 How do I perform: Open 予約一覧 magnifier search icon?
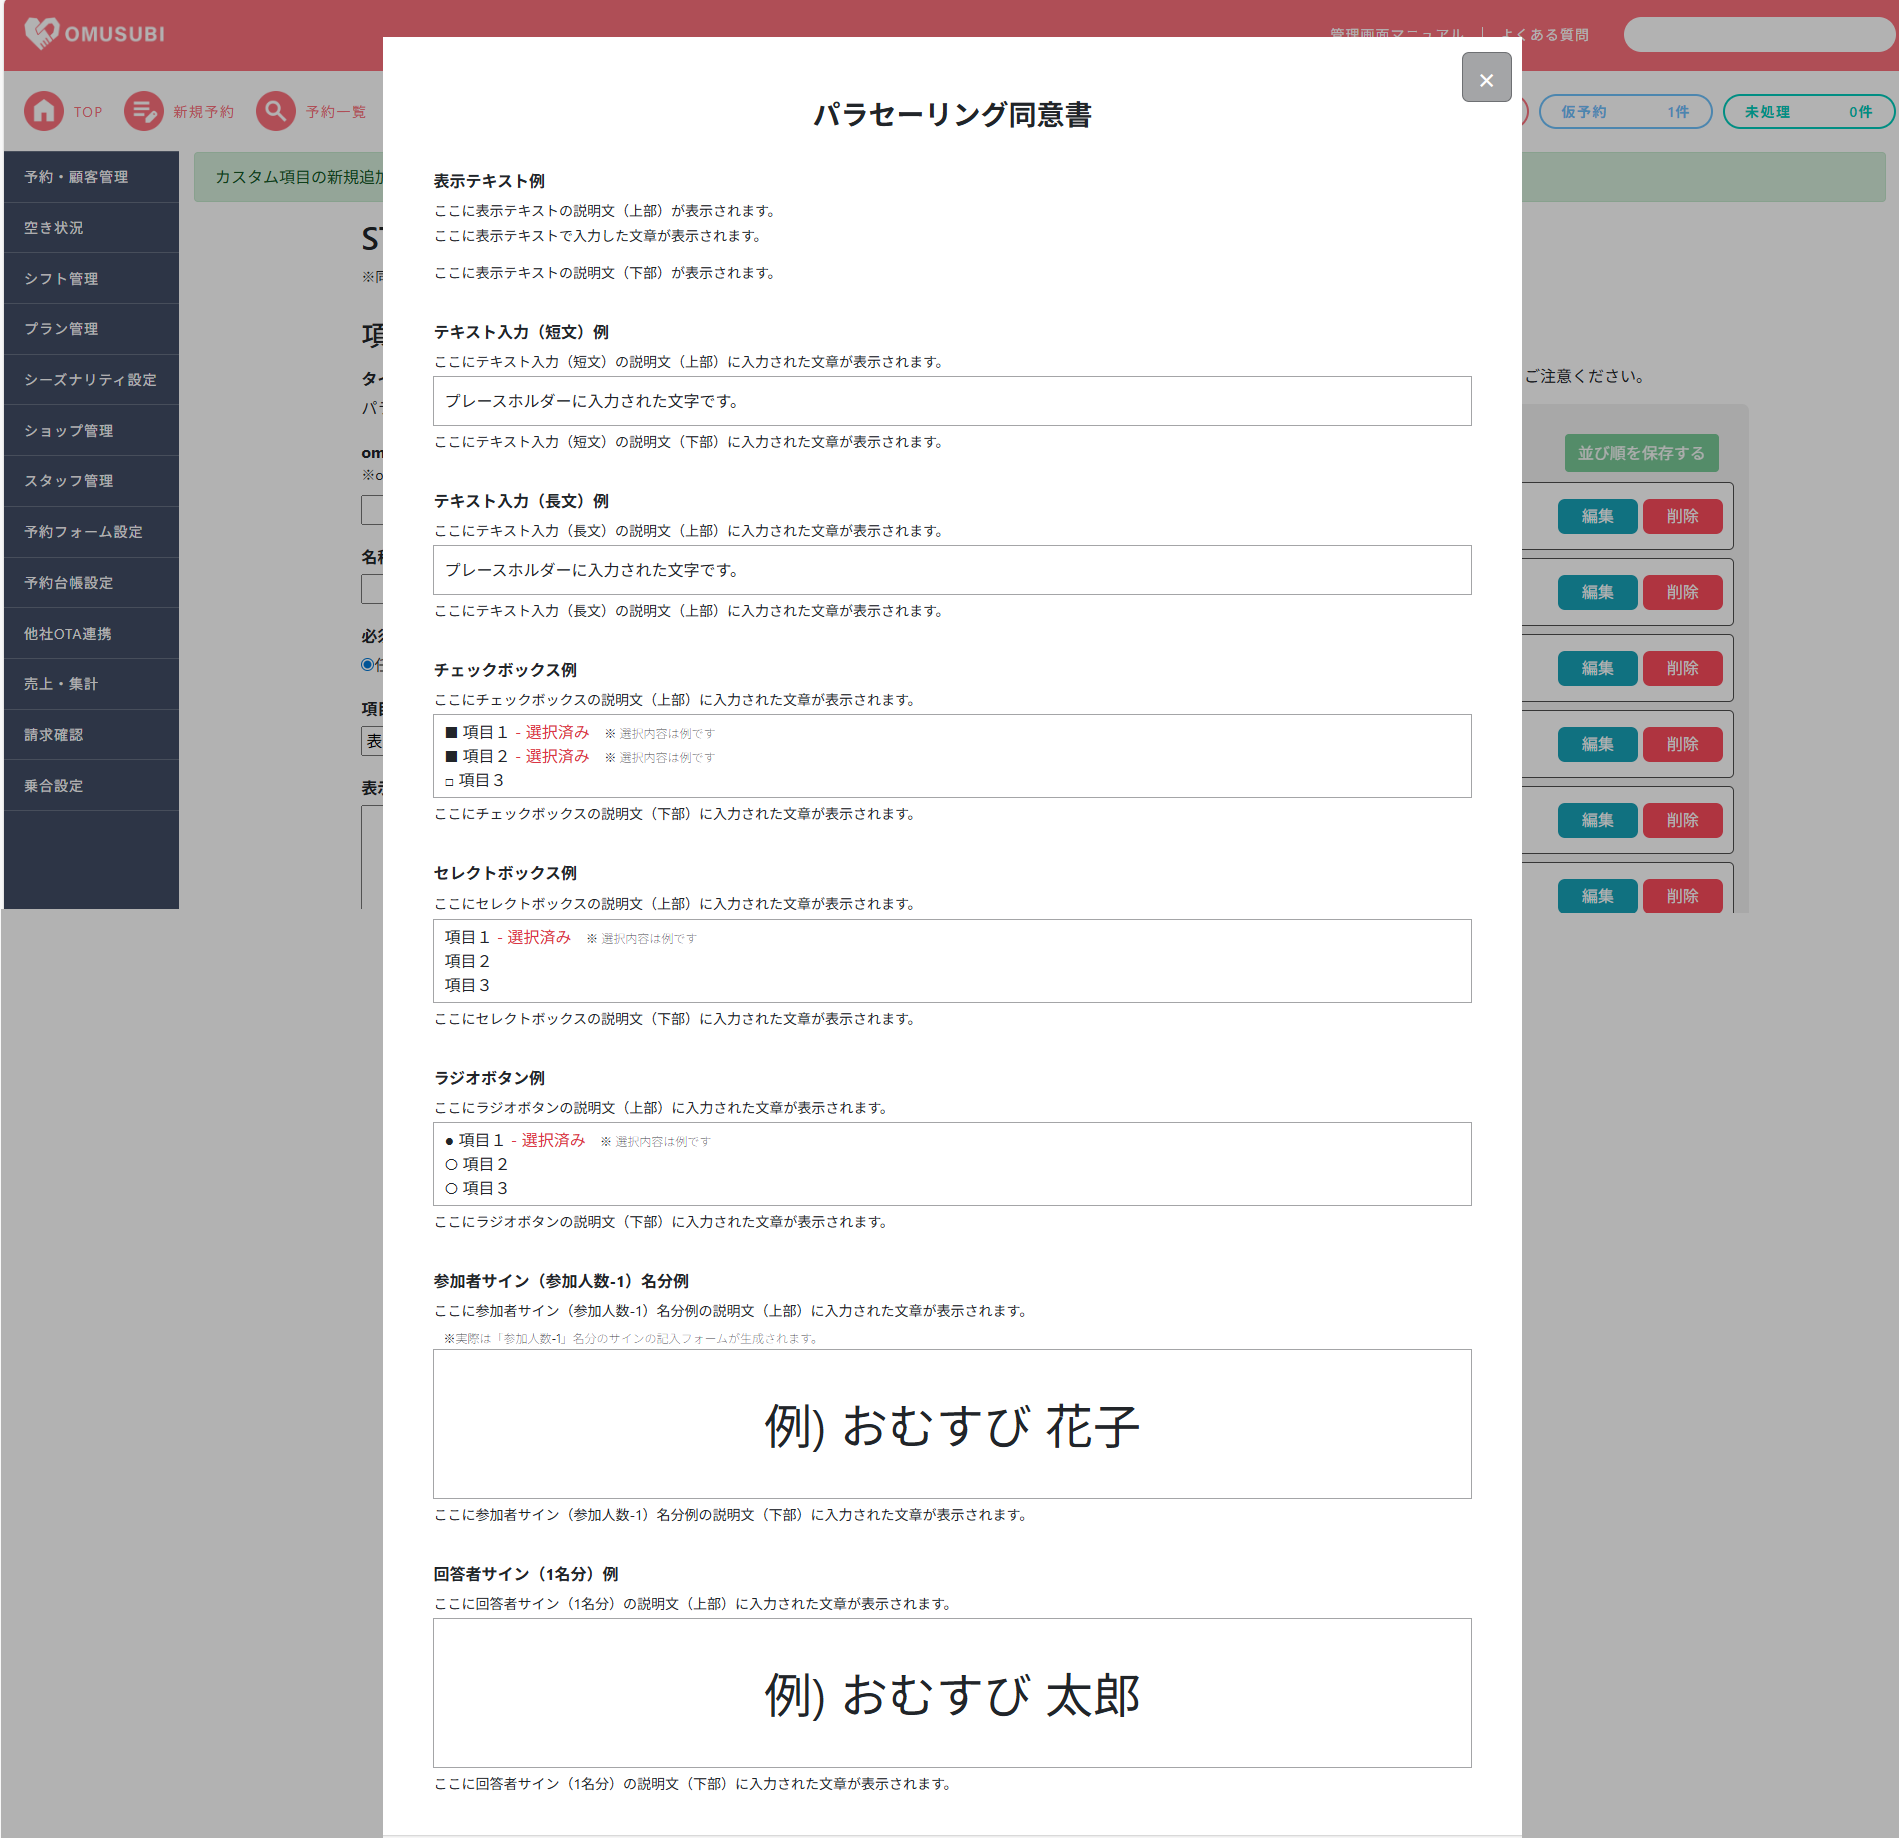tap(275, 111)
